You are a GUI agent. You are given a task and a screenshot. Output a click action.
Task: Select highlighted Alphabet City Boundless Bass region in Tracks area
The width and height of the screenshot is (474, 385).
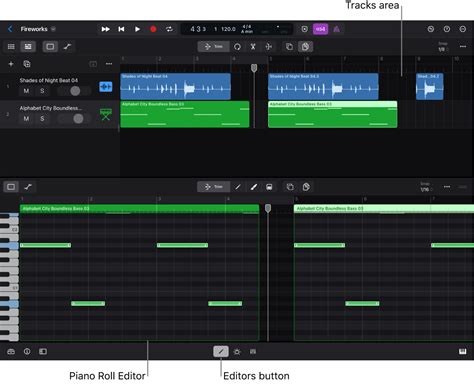click(x=333, y=114)
